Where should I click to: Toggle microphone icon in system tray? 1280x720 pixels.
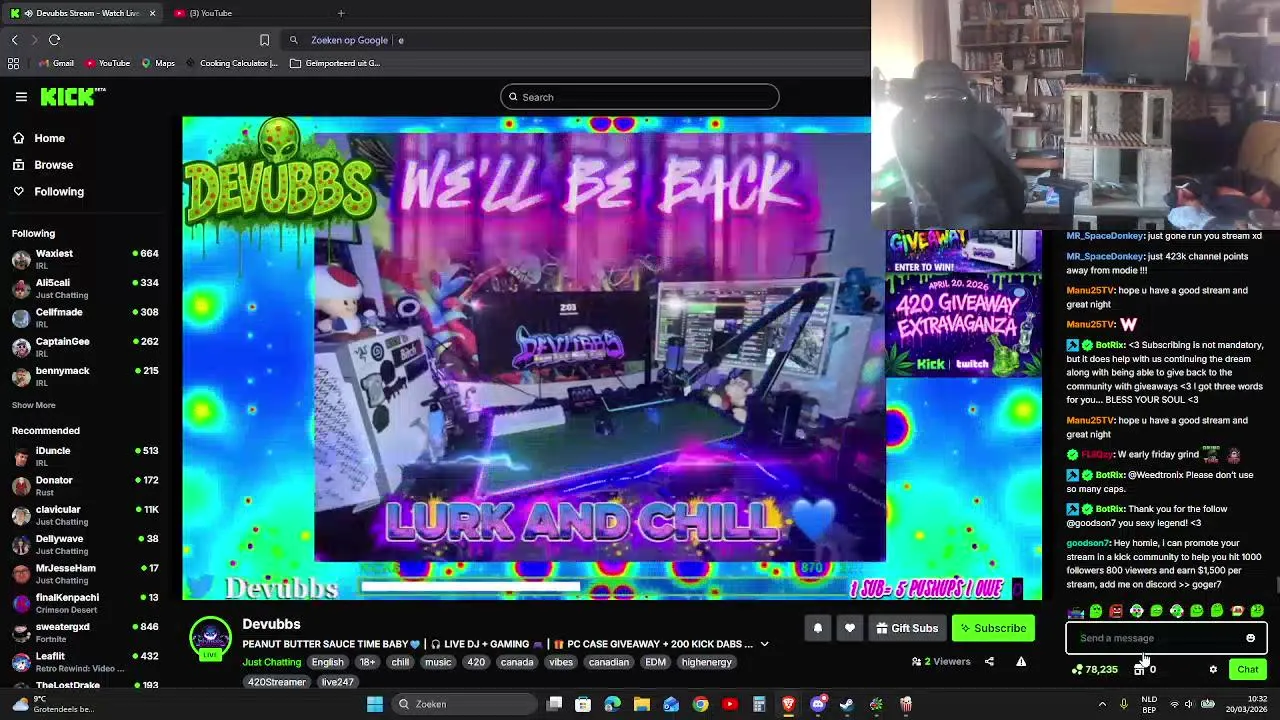[1123, 704]
